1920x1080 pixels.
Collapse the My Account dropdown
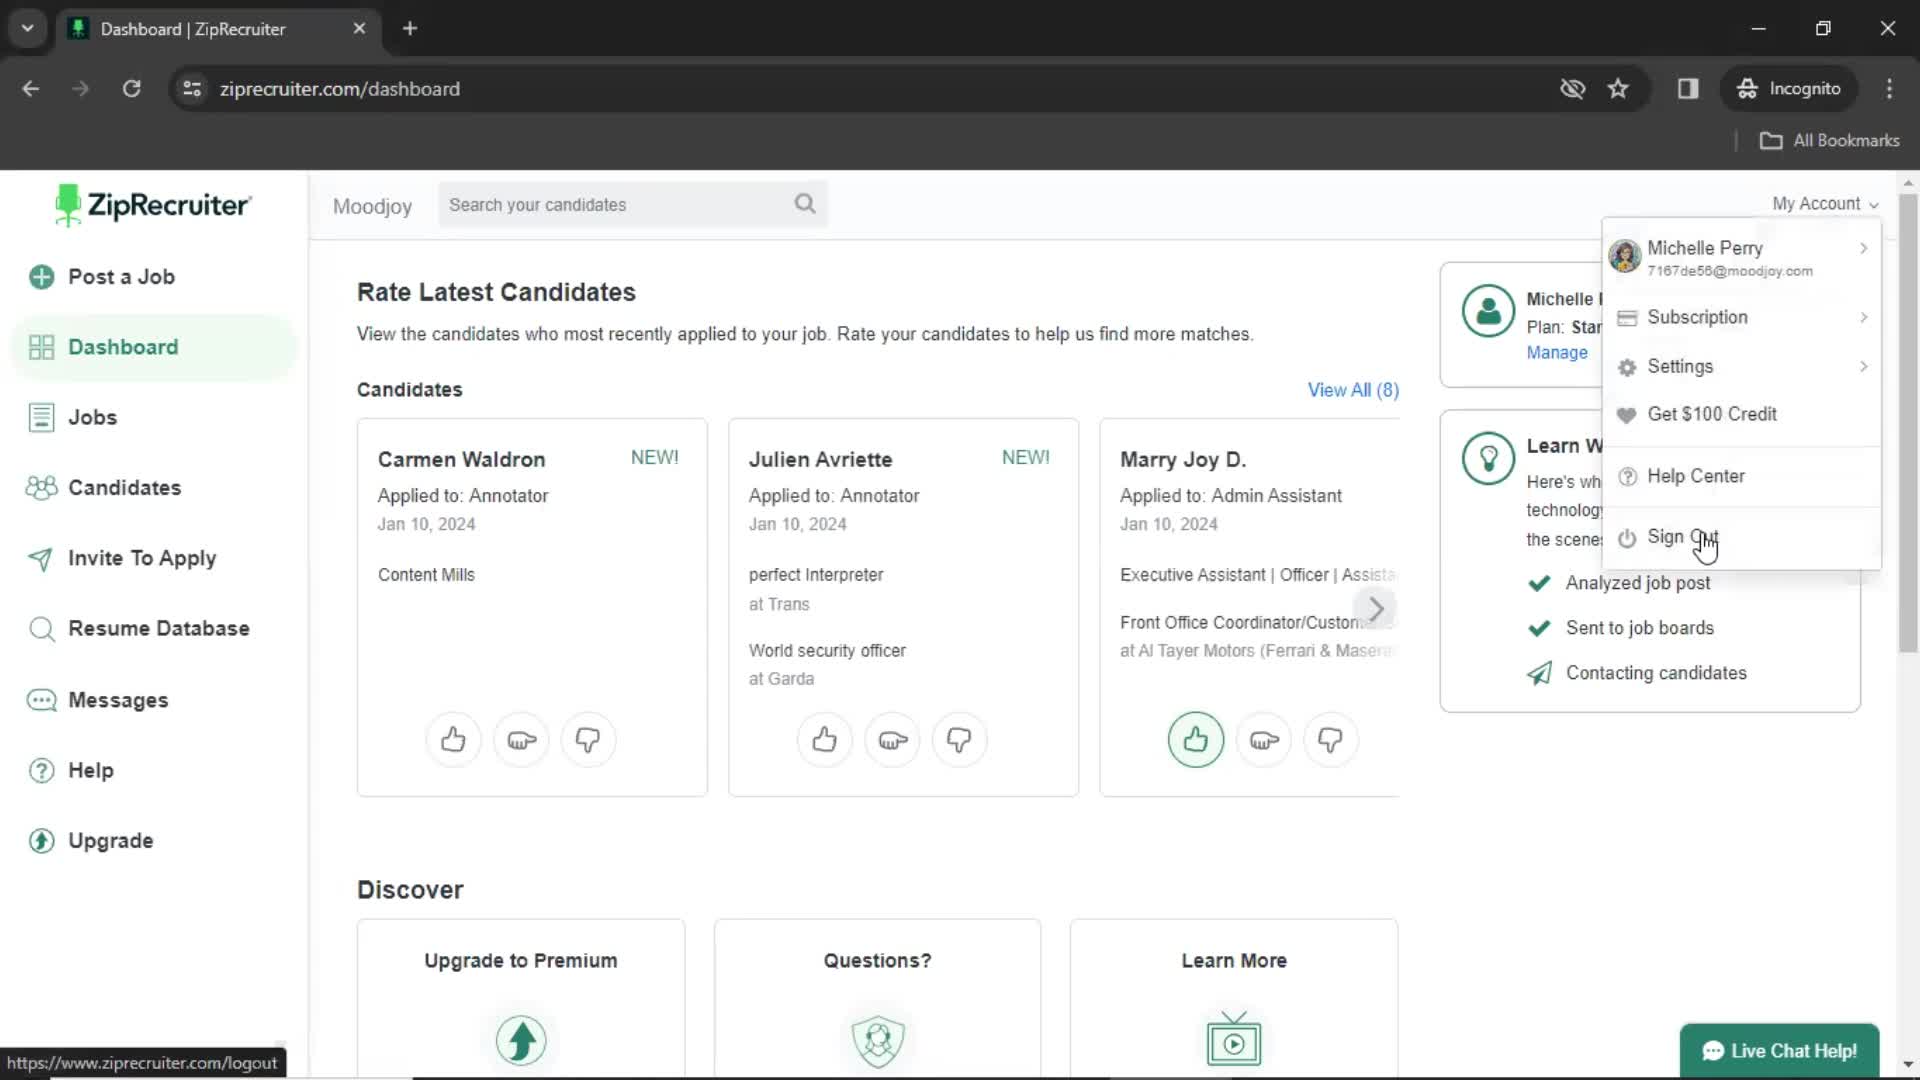pos(1825,204)
